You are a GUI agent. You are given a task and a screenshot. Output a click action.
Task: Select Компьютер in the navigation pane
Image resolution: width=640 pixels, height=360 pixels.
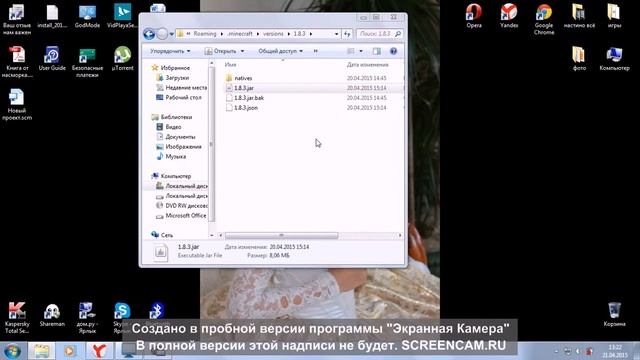click(x=176, y=176)
